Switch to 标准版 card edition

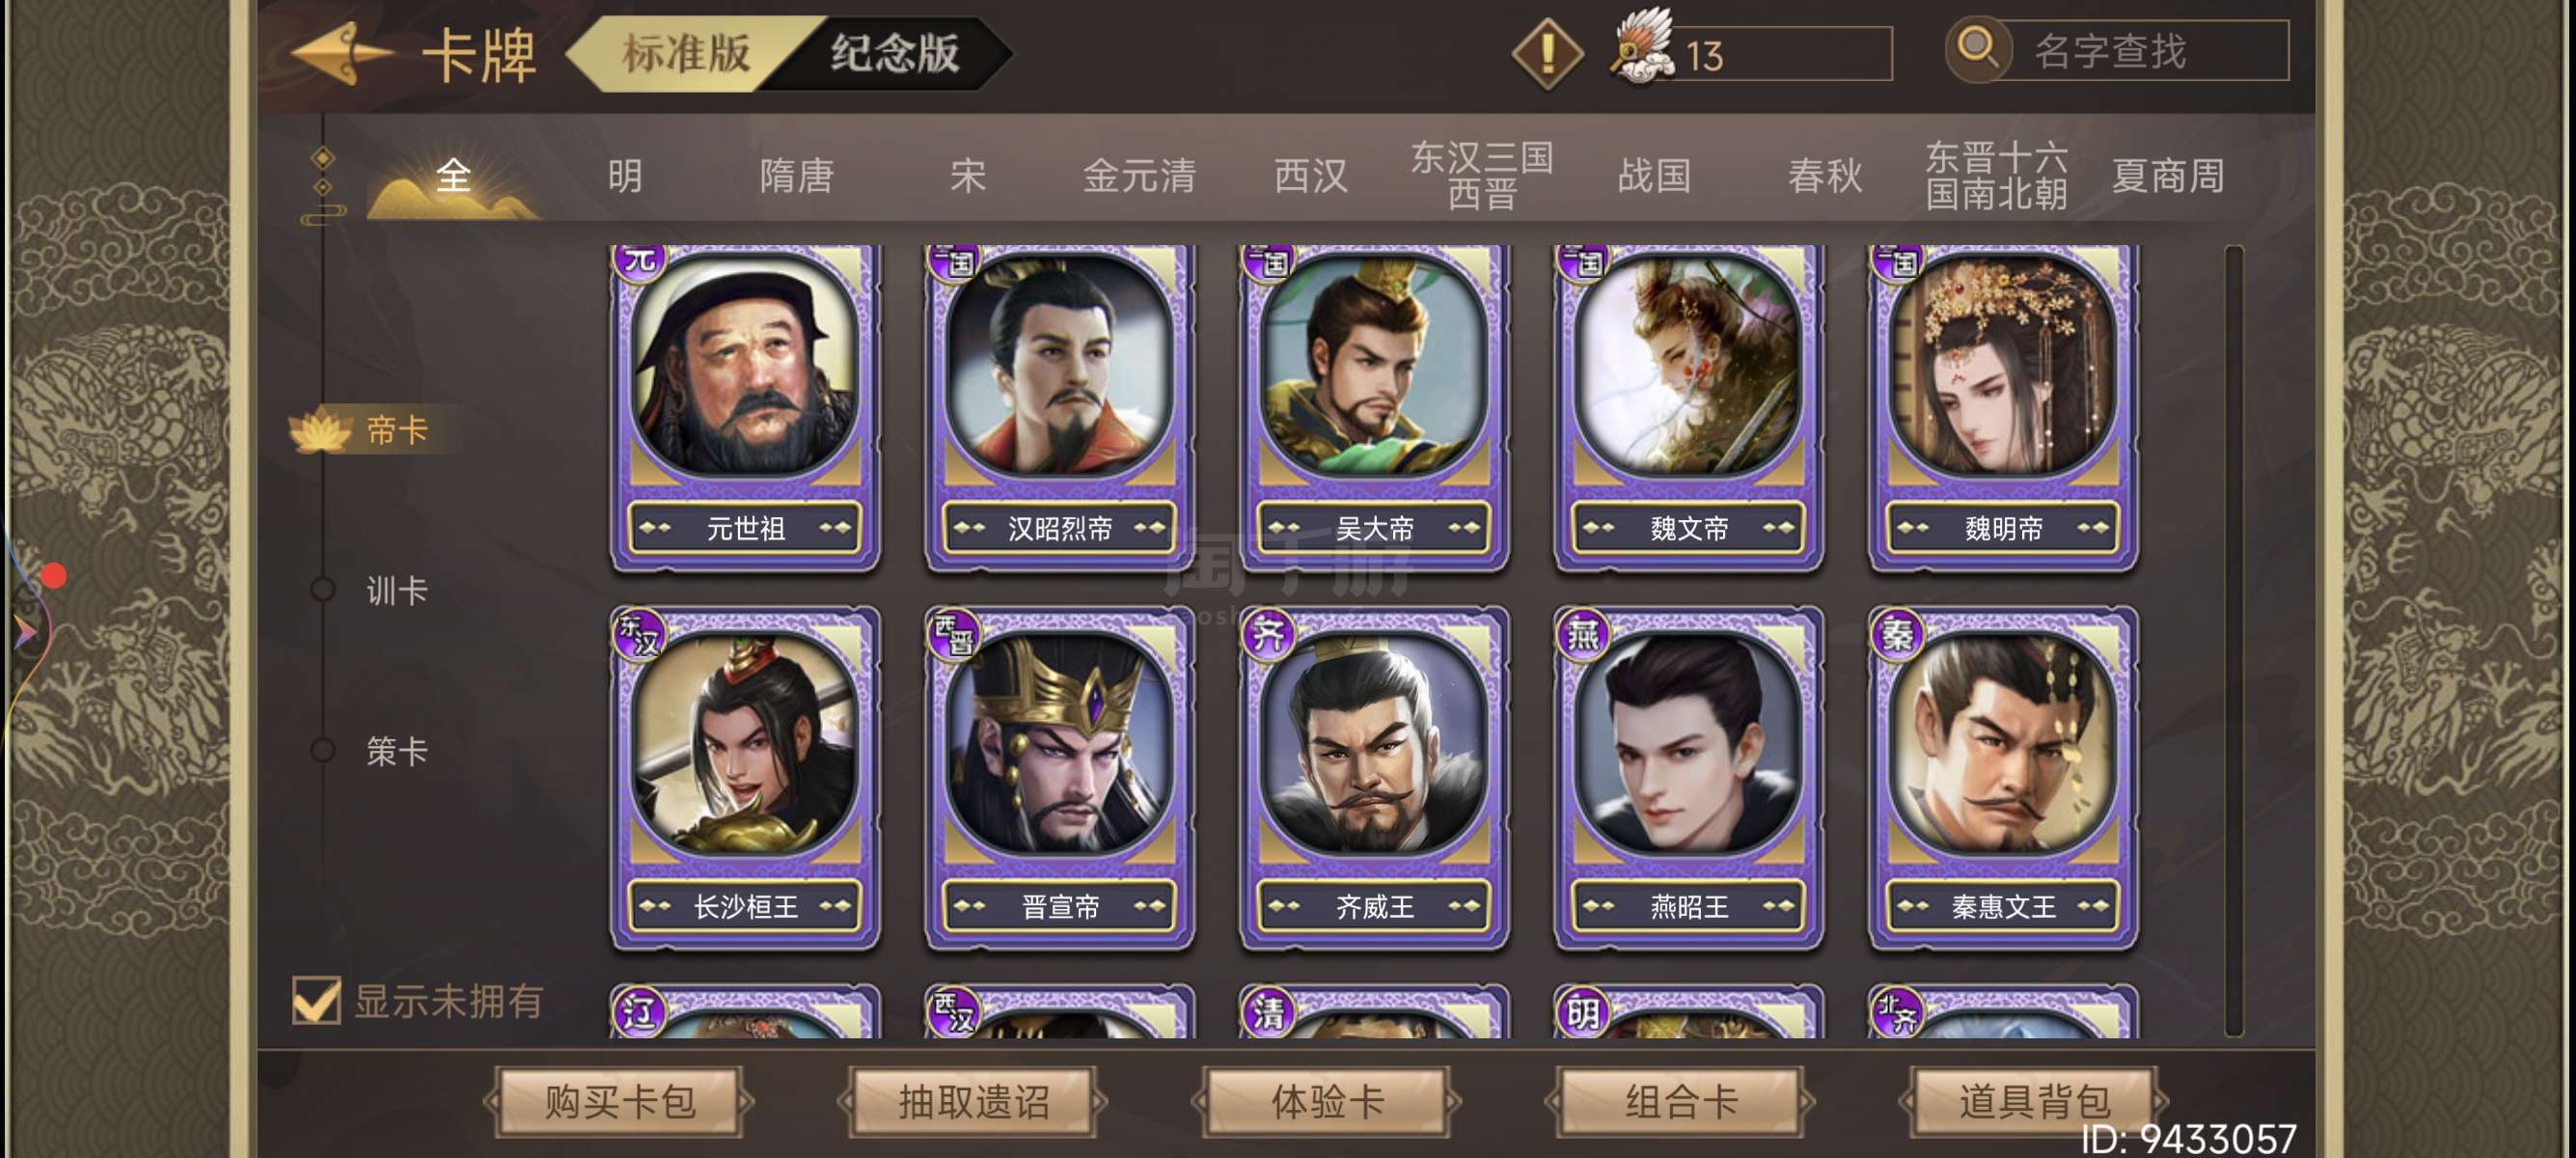686,53
